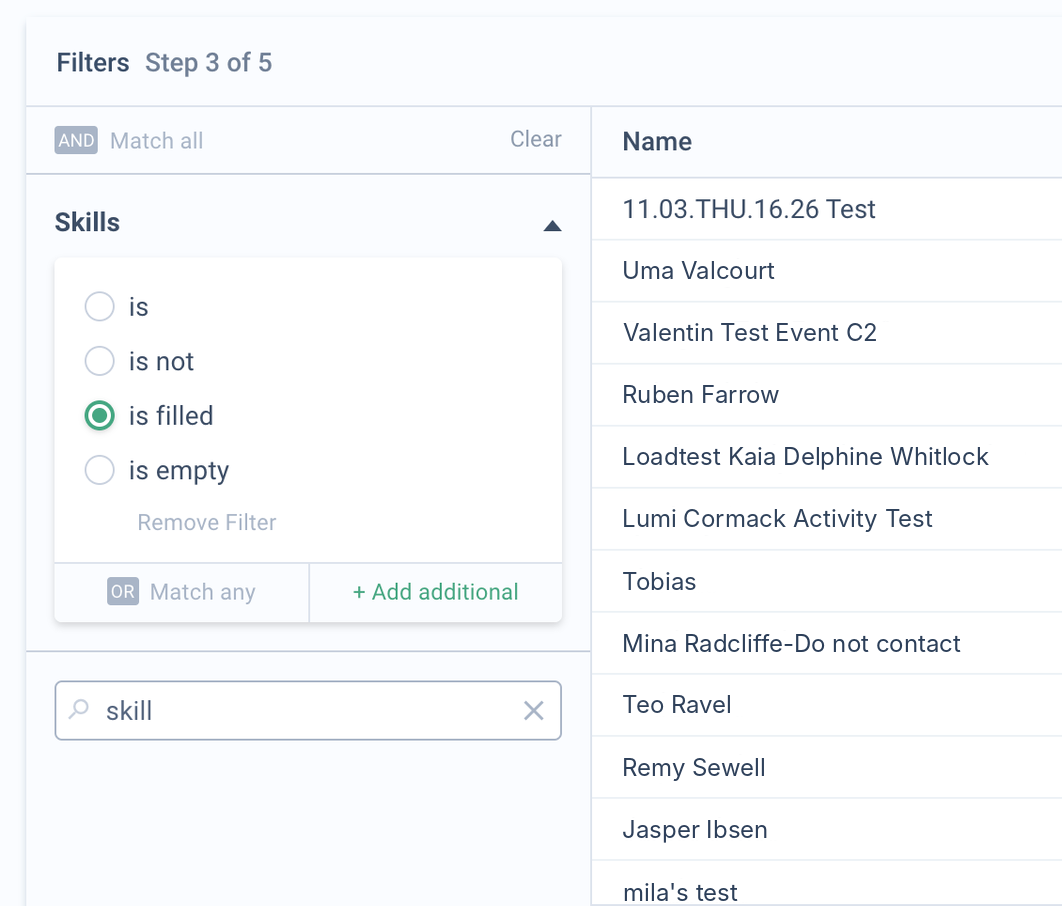Toggle the AND Match all control
This screenshot has height=906, width=1062.
click(x=129, y=140)
